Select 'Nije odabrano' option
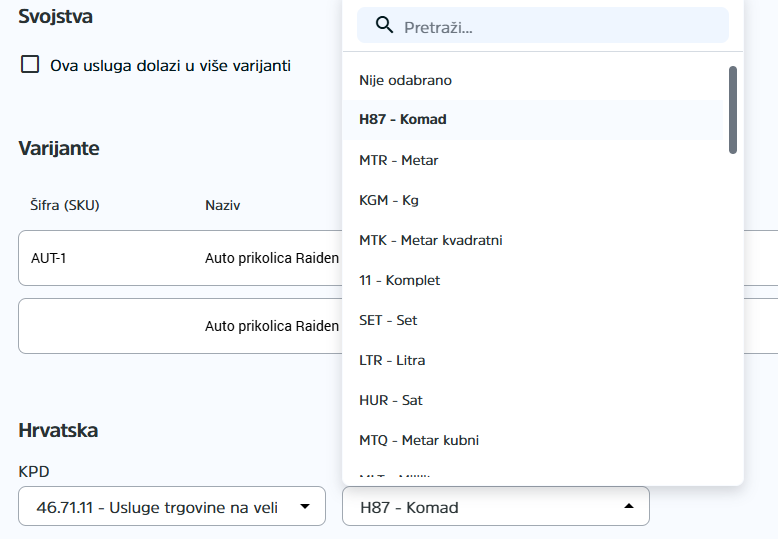The image size is (778, 539). [398, 80]
